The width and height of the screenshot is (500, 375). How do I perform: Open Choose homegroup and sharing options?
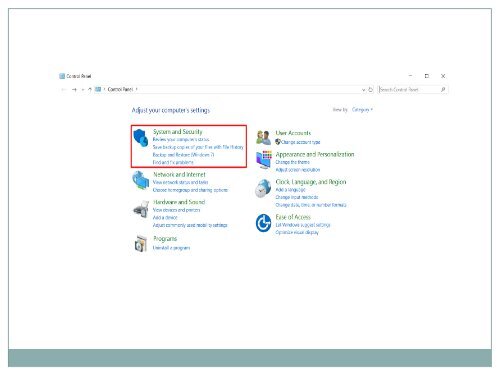(x=190, y=190)
